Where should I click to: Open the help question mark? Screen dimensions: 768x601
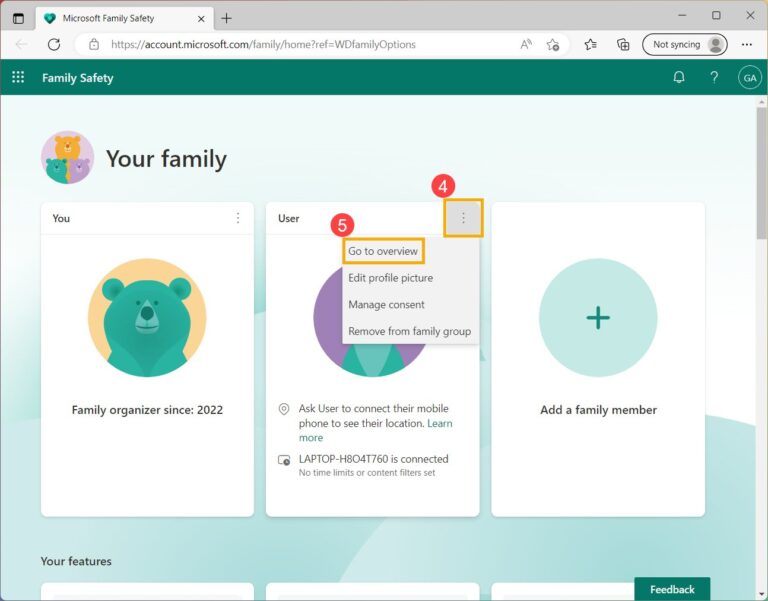pos(714,77)
